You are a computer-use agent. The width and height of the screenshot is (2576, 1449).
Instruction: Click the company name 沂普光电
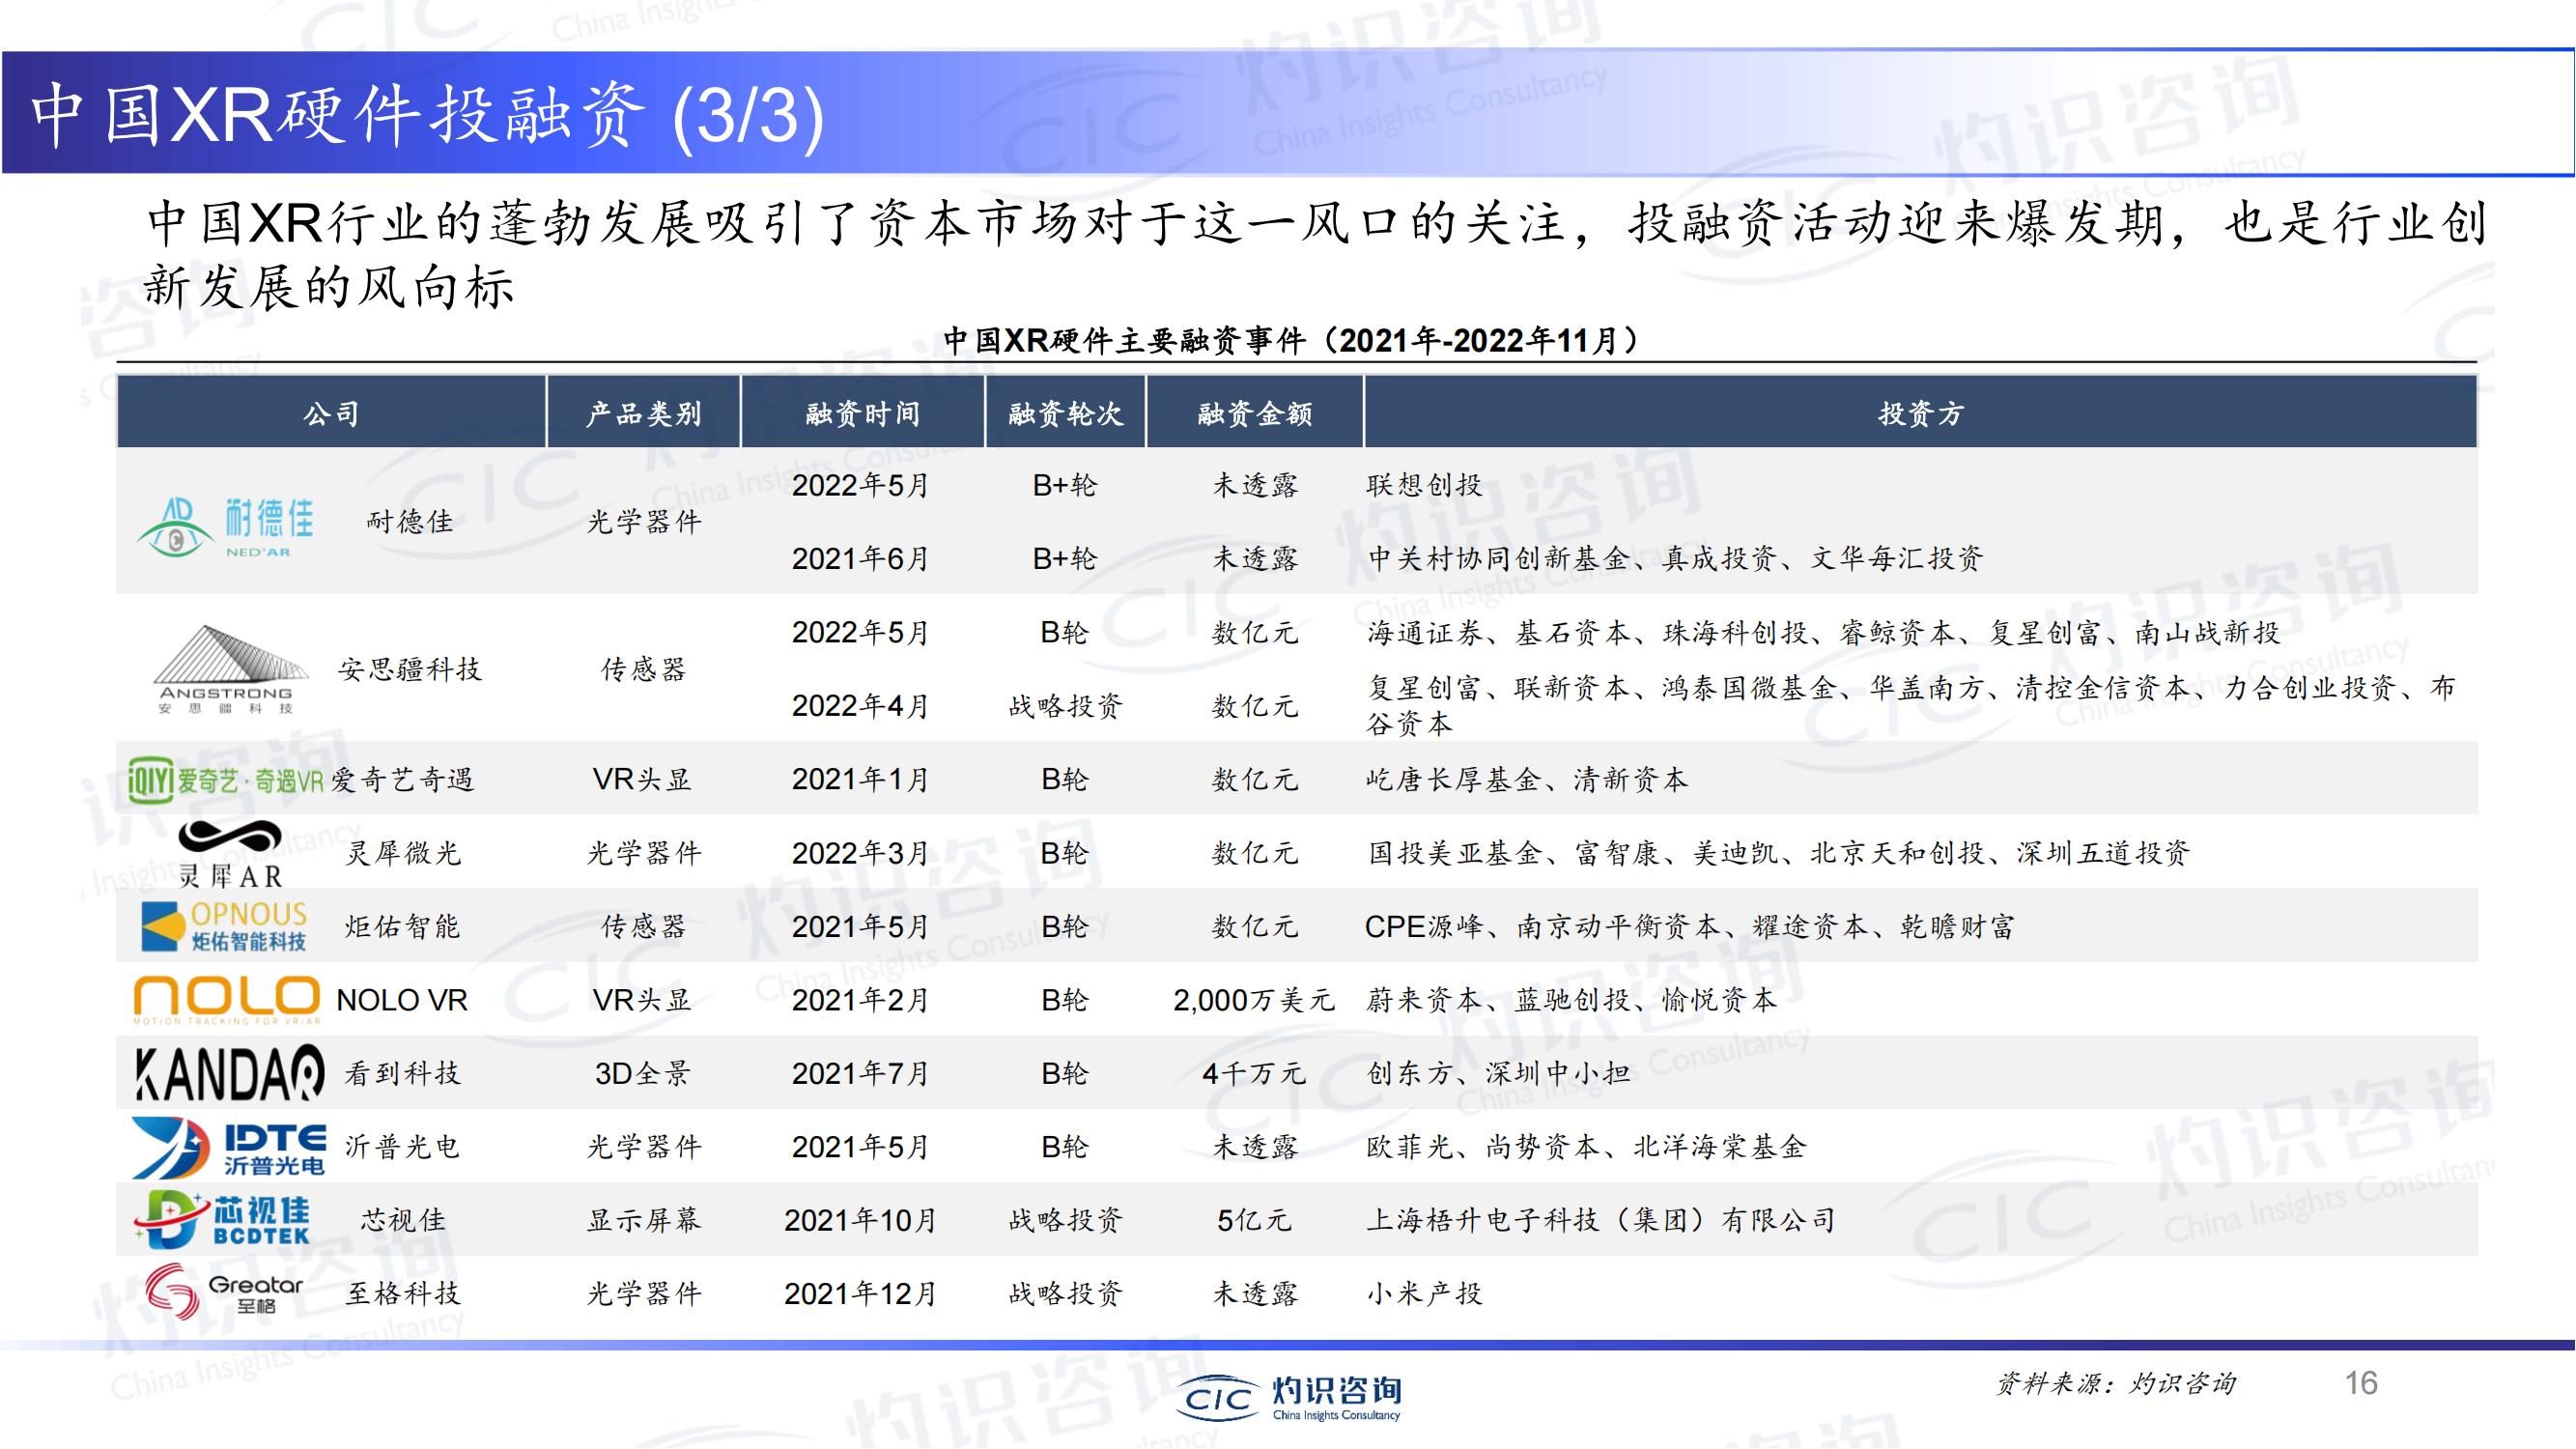403,1147
